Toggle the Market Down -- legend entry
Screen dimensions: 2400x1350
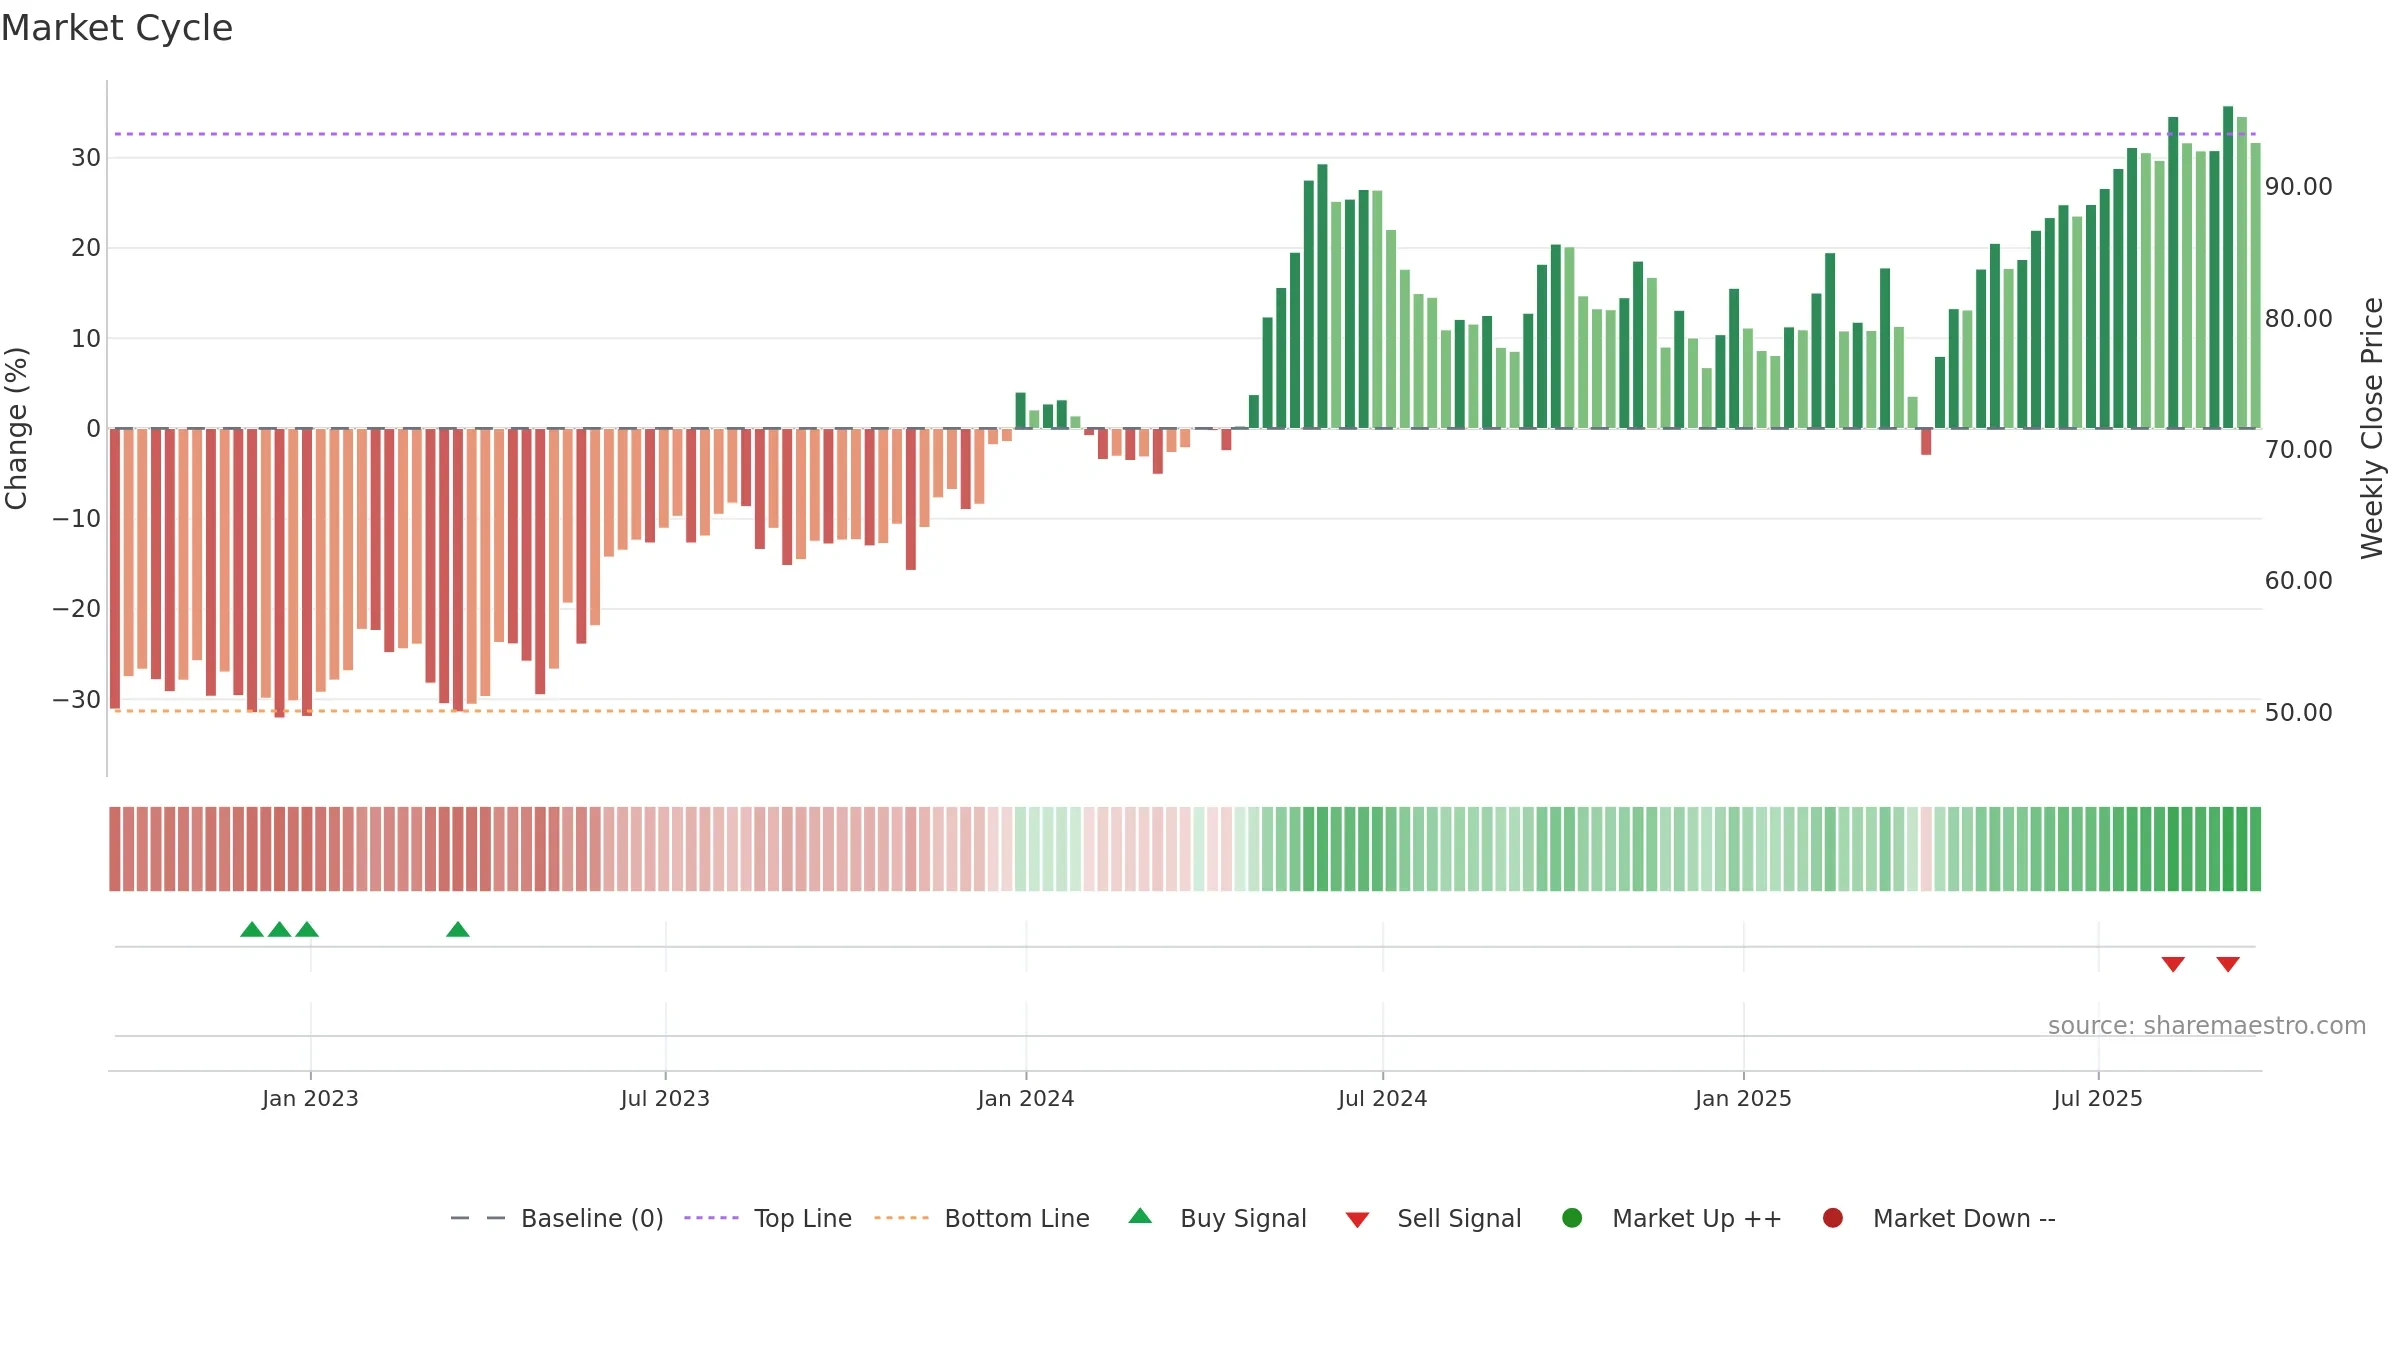pos(1938,1218)
